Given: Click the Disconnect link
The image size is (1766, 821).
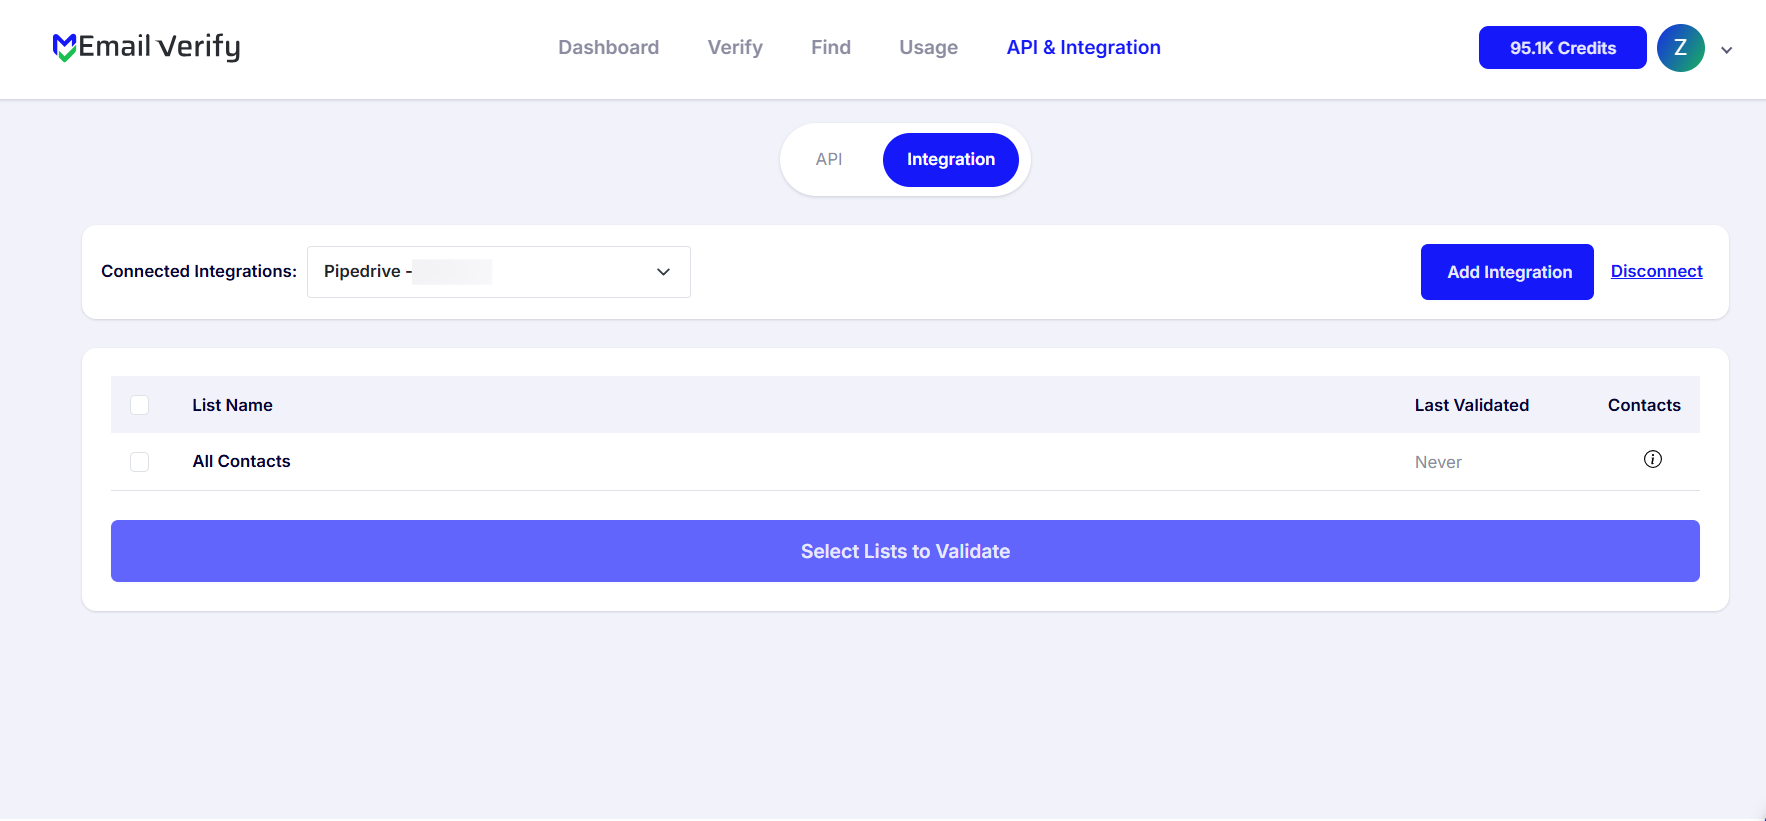Looking at the screenshot, I should pos(1656,271).
